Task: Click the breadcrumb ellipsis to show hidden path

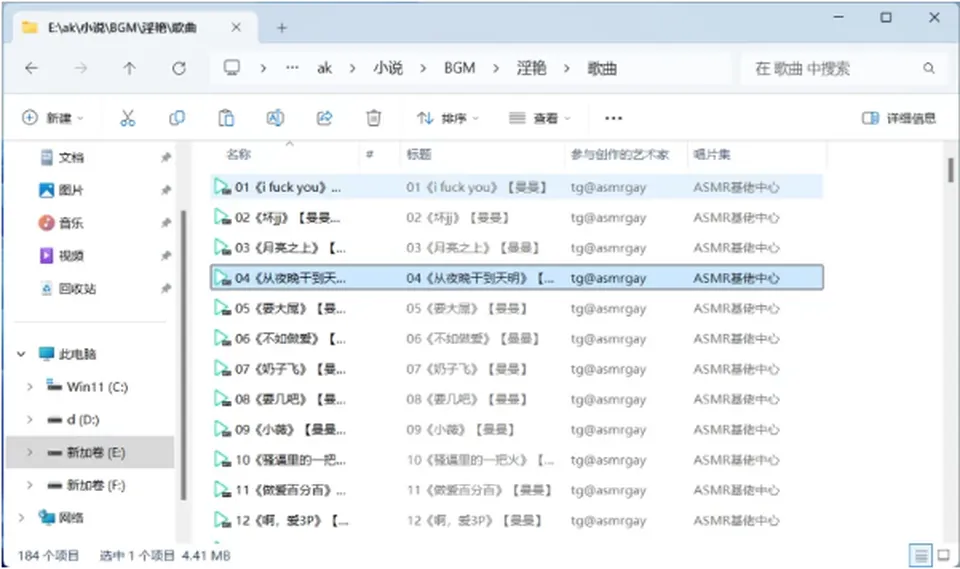Action: tap(293, 68)
